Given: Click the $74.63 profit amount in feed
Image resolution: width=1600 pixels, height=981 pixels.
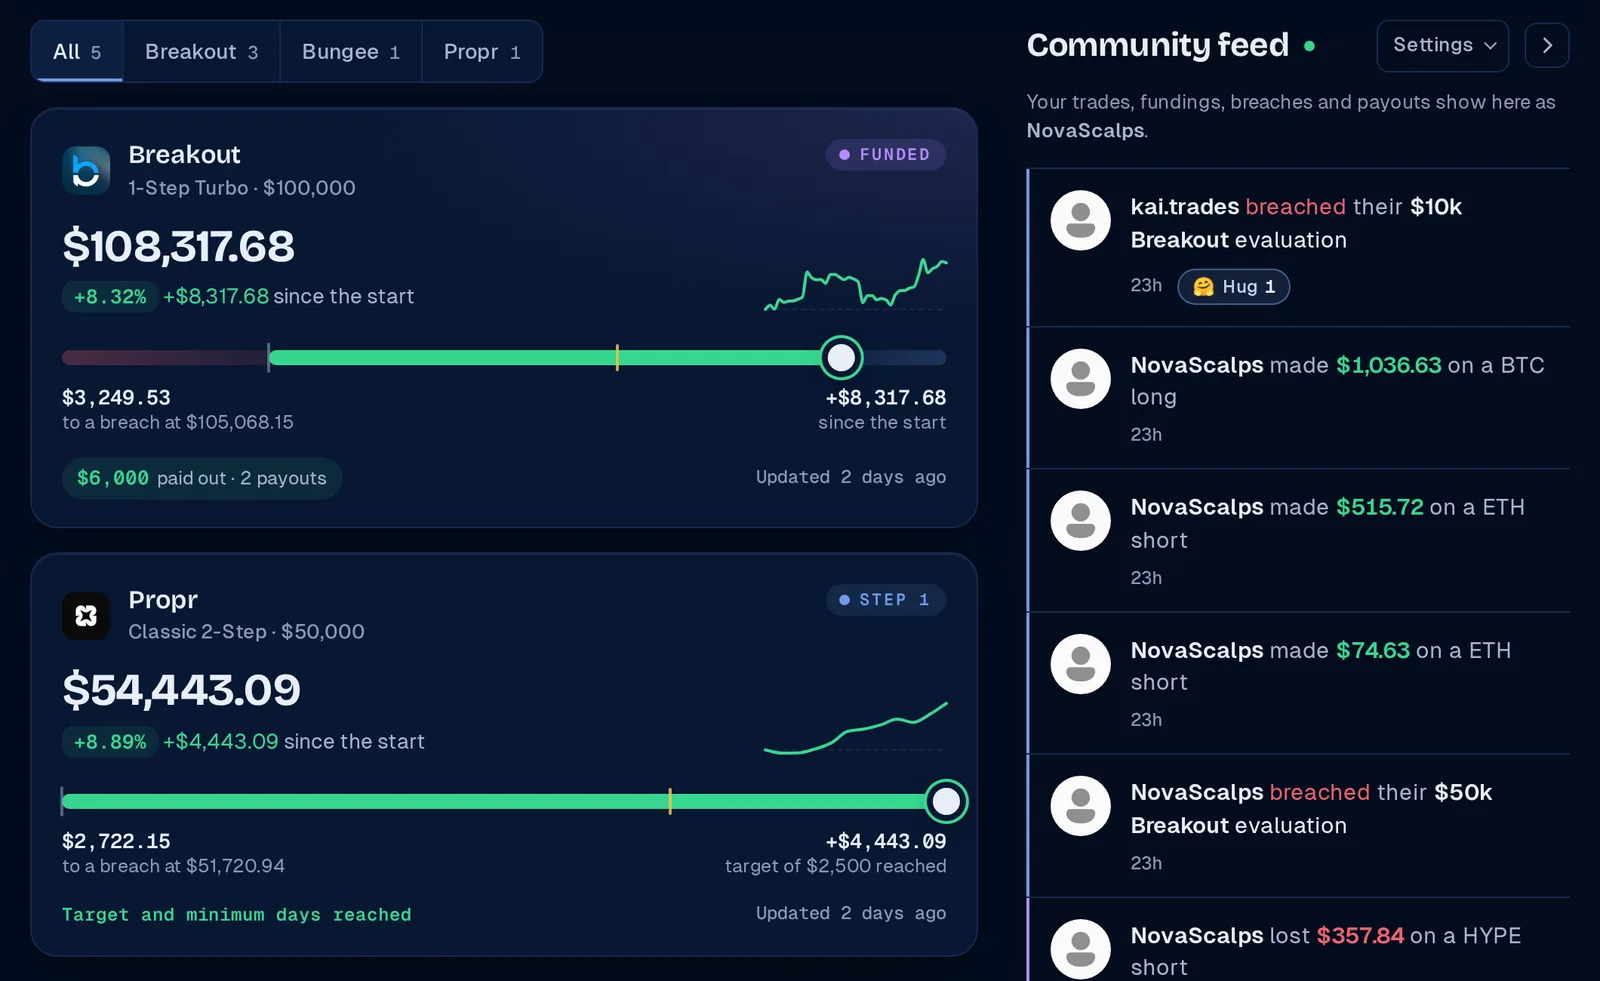Looking at the screenshot, I should coord(1373,651).
